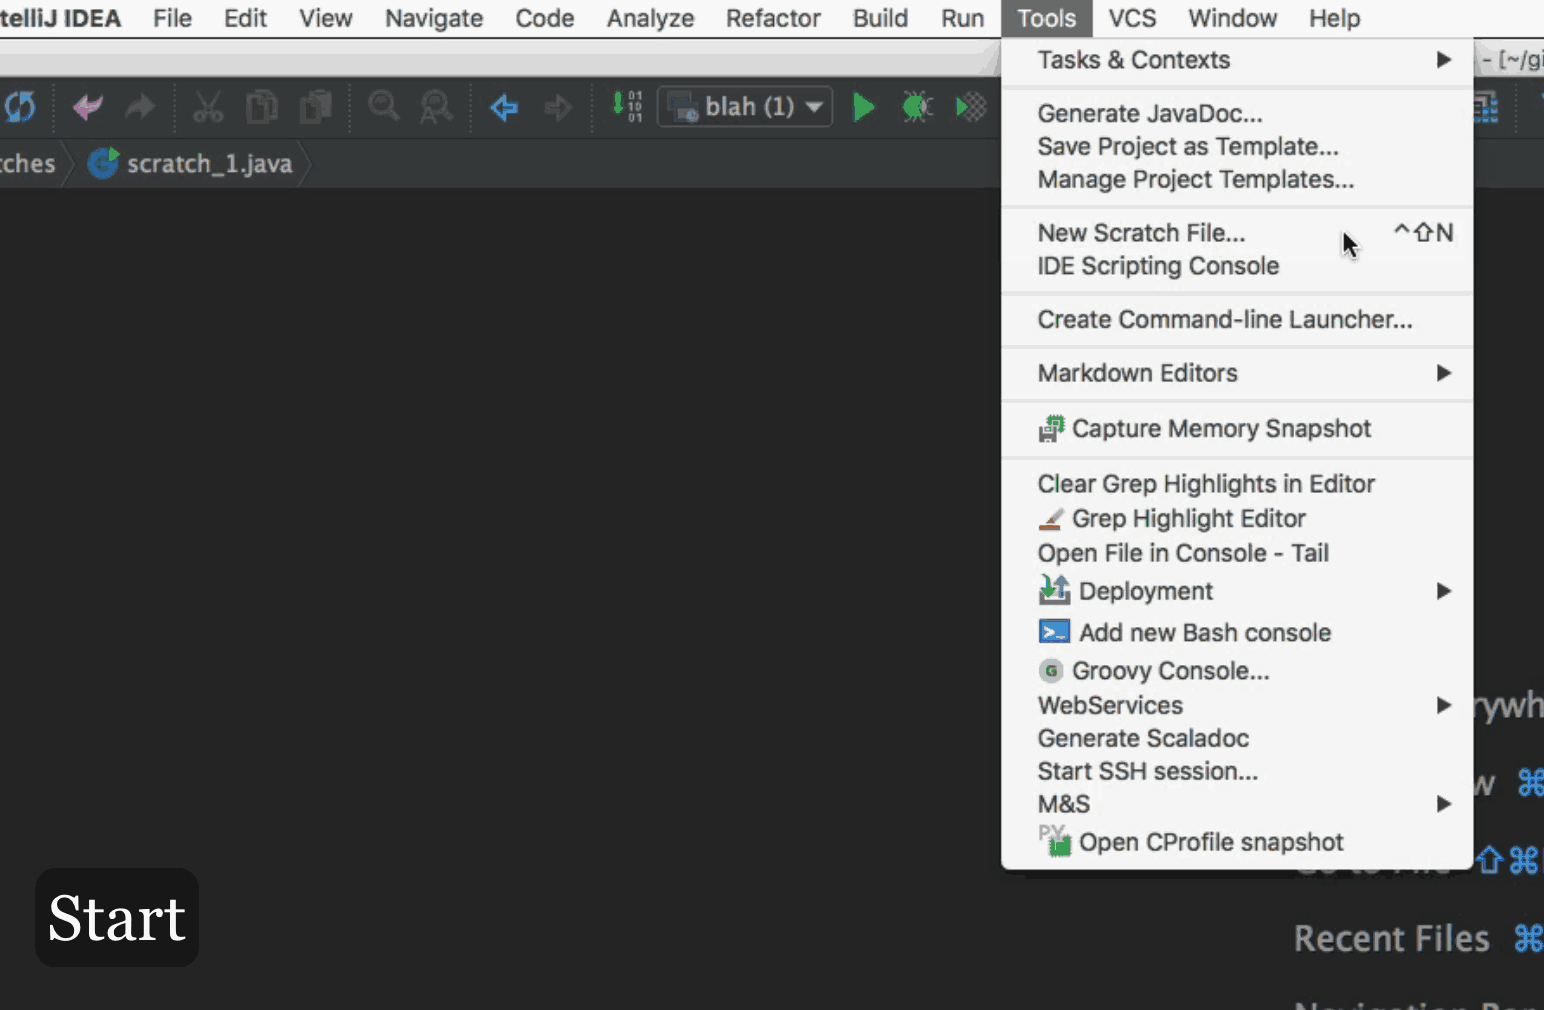
Task: Open the Deployment submenu
Action: 1145,591
